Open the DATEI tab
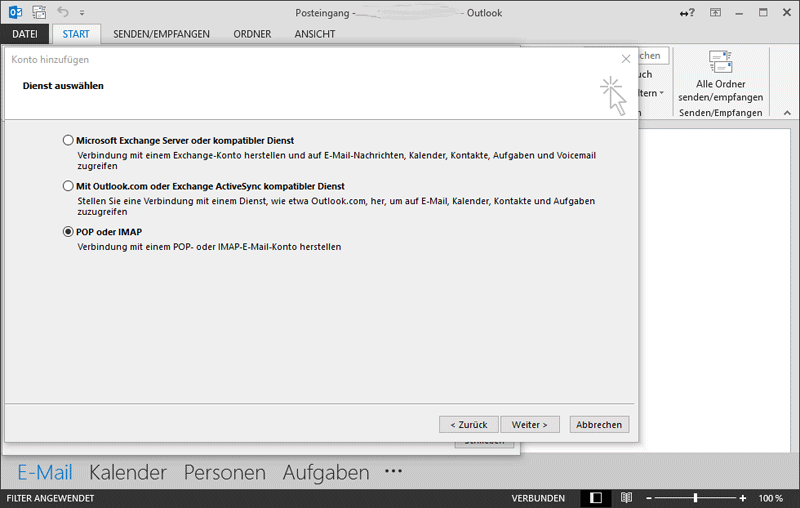This screenshot has width=800, height=508. pos(25,33)
